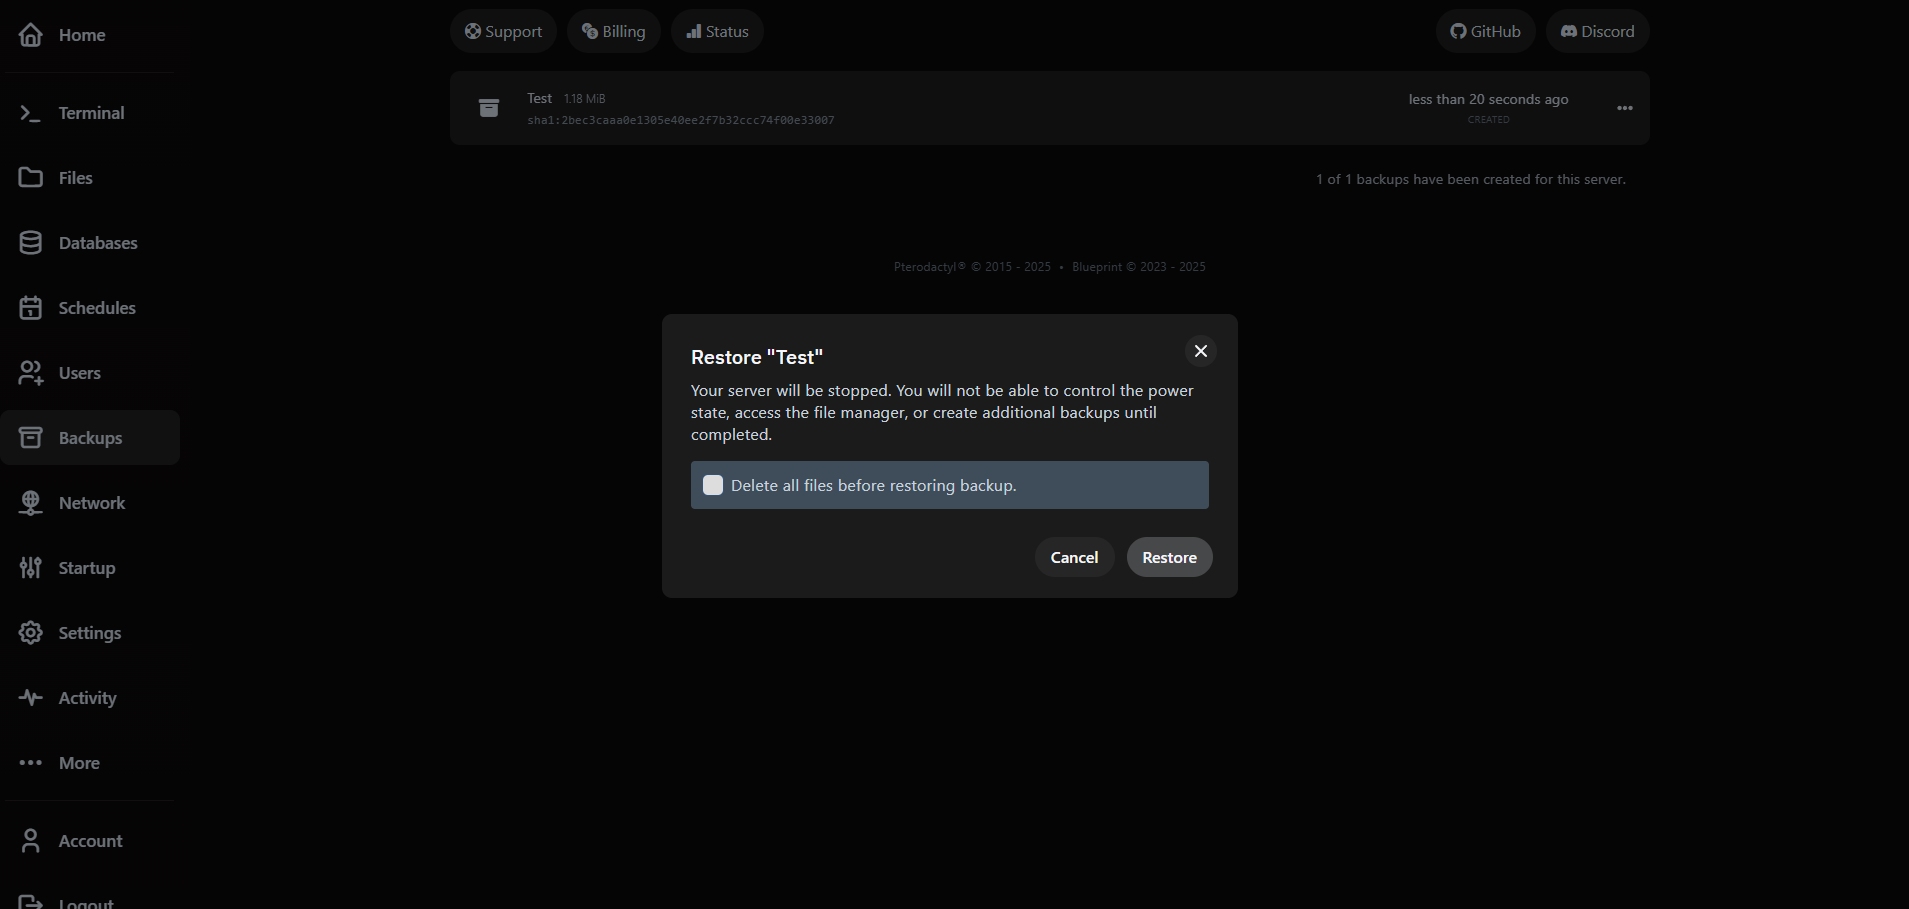Viewport: 1909px width, 909px height.
Task: Navigate to Schedules via its calendar icon
Action: click(x=31, y=307)
